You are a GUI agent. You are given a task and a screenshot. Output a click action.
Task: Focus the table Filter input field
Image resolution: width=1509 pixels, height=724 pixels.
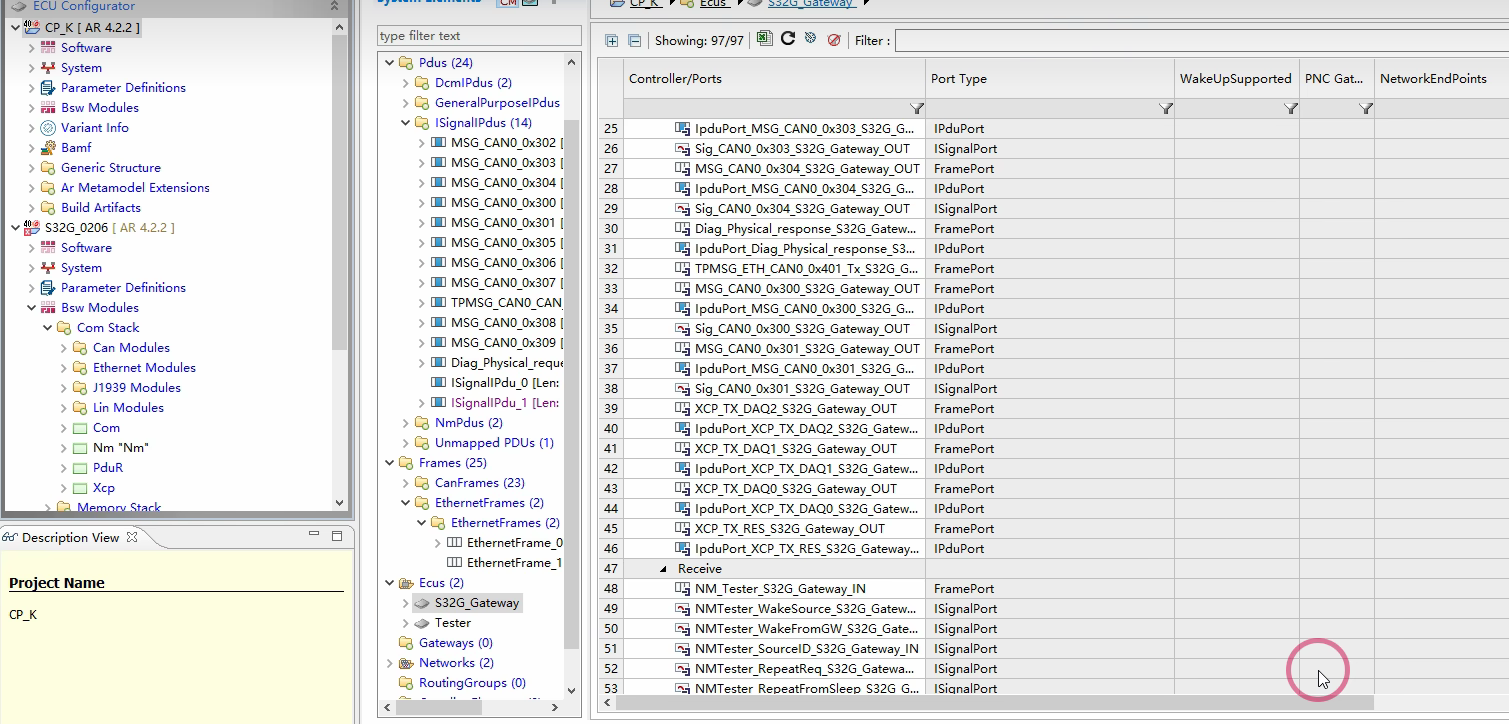pos(1201,41)
